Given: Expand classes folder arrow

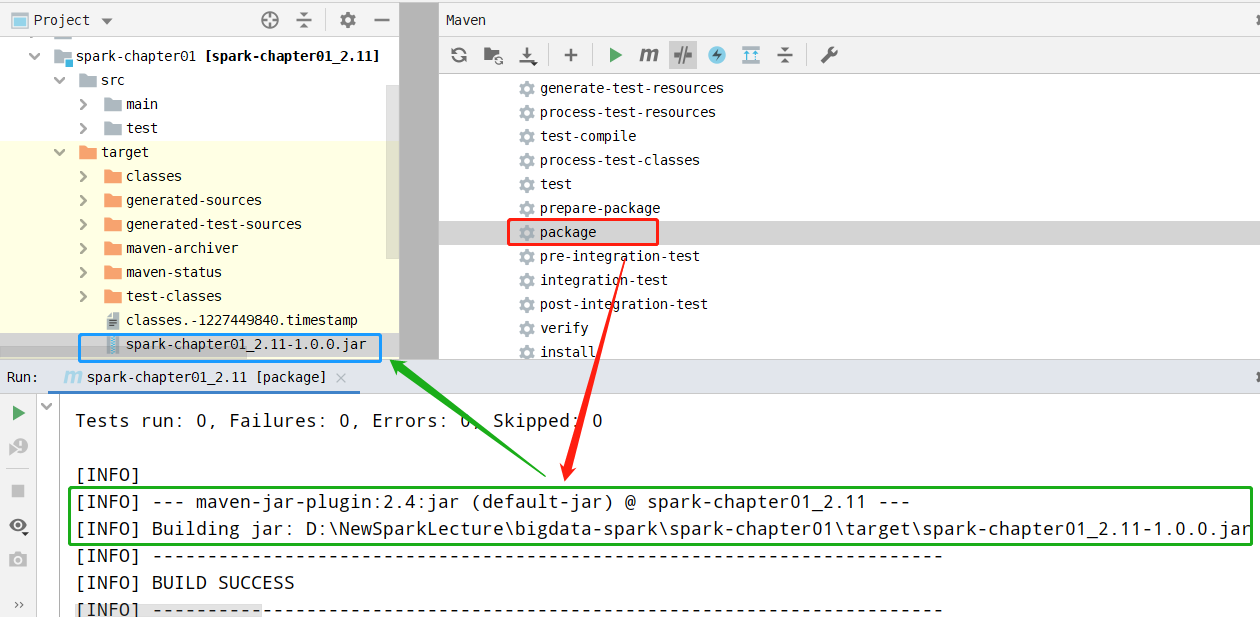Looking at the screenshot, I should tap(84, 176).
